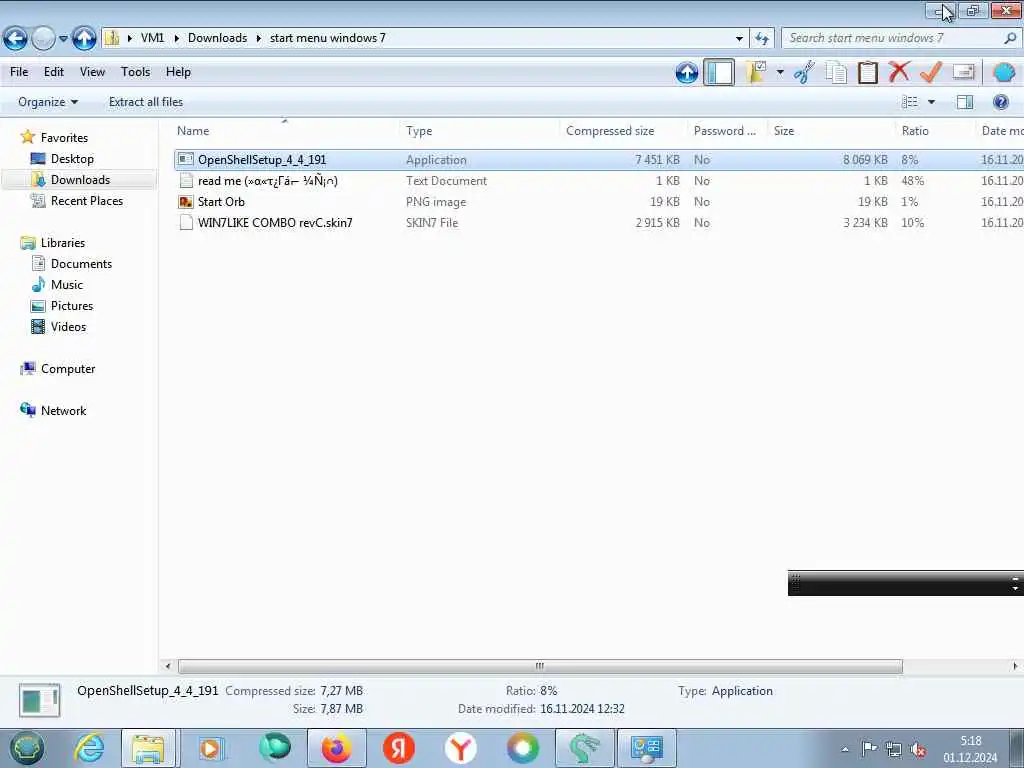Open Libraries in navigation pane
The height and width of the screenshot is (768, 1024).
pos(63,242)
